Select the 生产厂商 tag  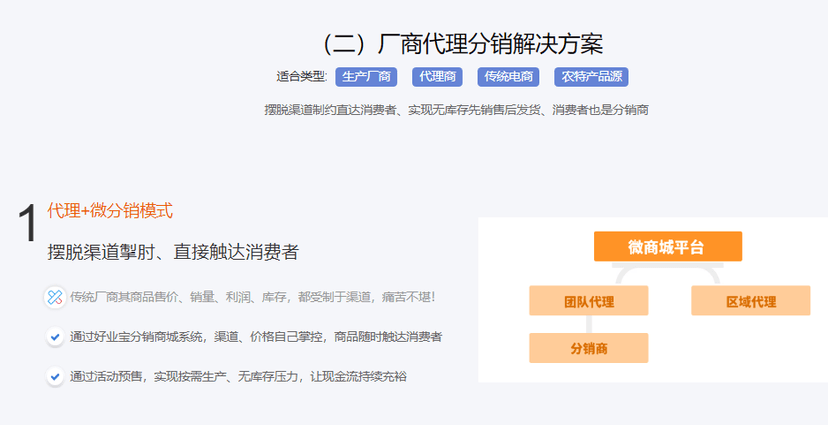pos(367,76)
